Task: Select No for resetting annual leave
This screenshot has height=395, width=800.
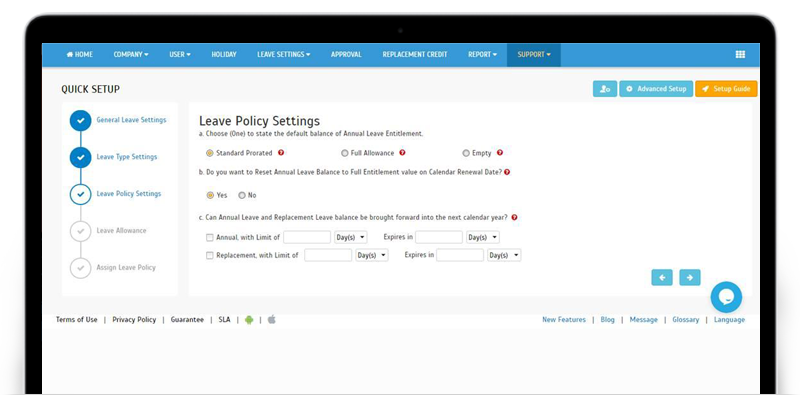Action: [241, 195]
